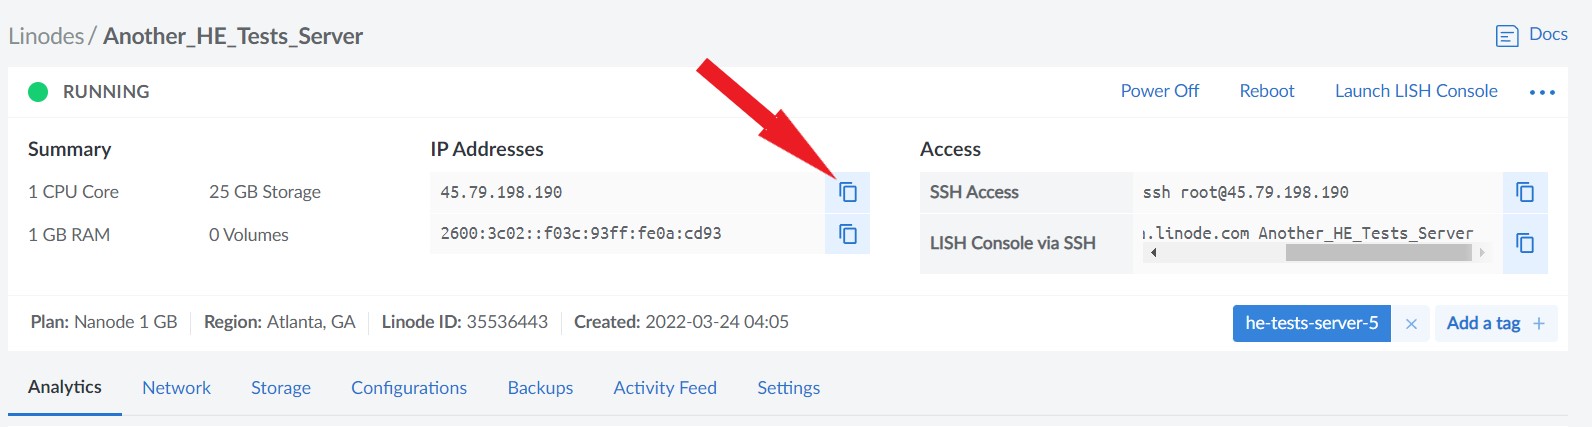Image resolution: width=1592 pixels, height=427 pixels.
Task: Copy the IPv4 address 45.79.198.190
Action: pos(847,192)
